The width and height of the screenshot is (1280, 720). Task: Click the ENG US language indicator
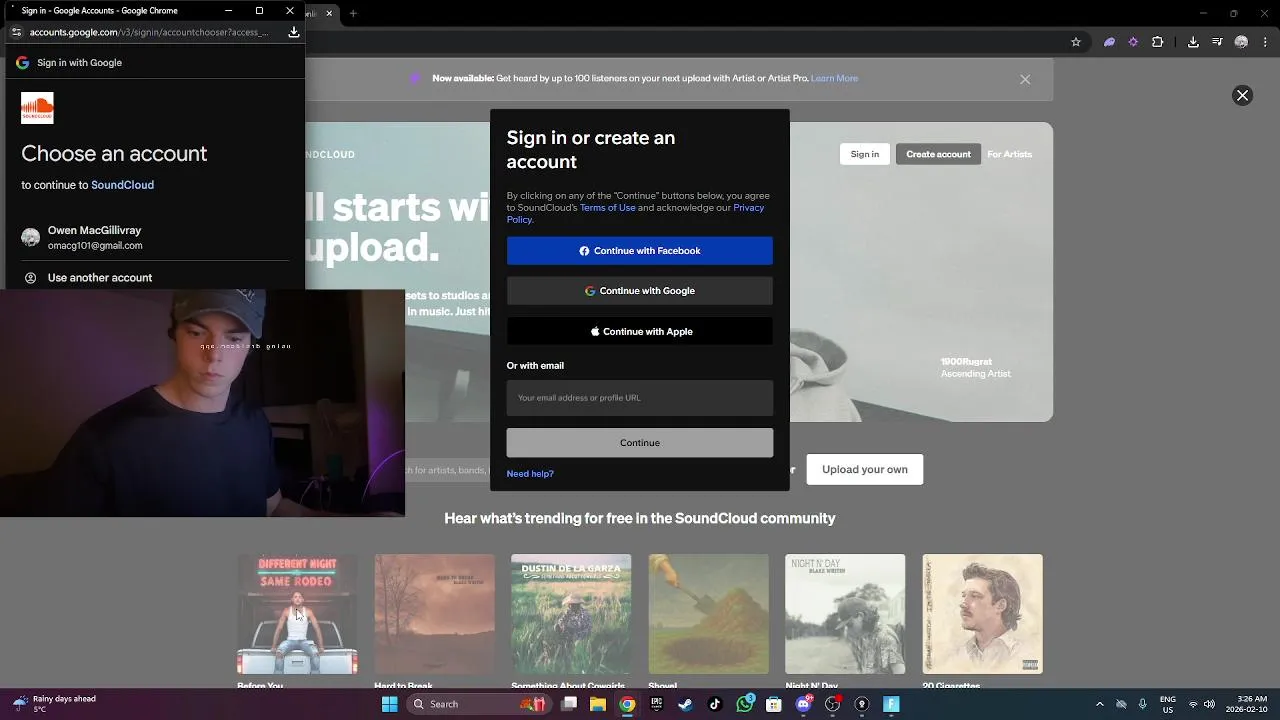pos(1167,704)
